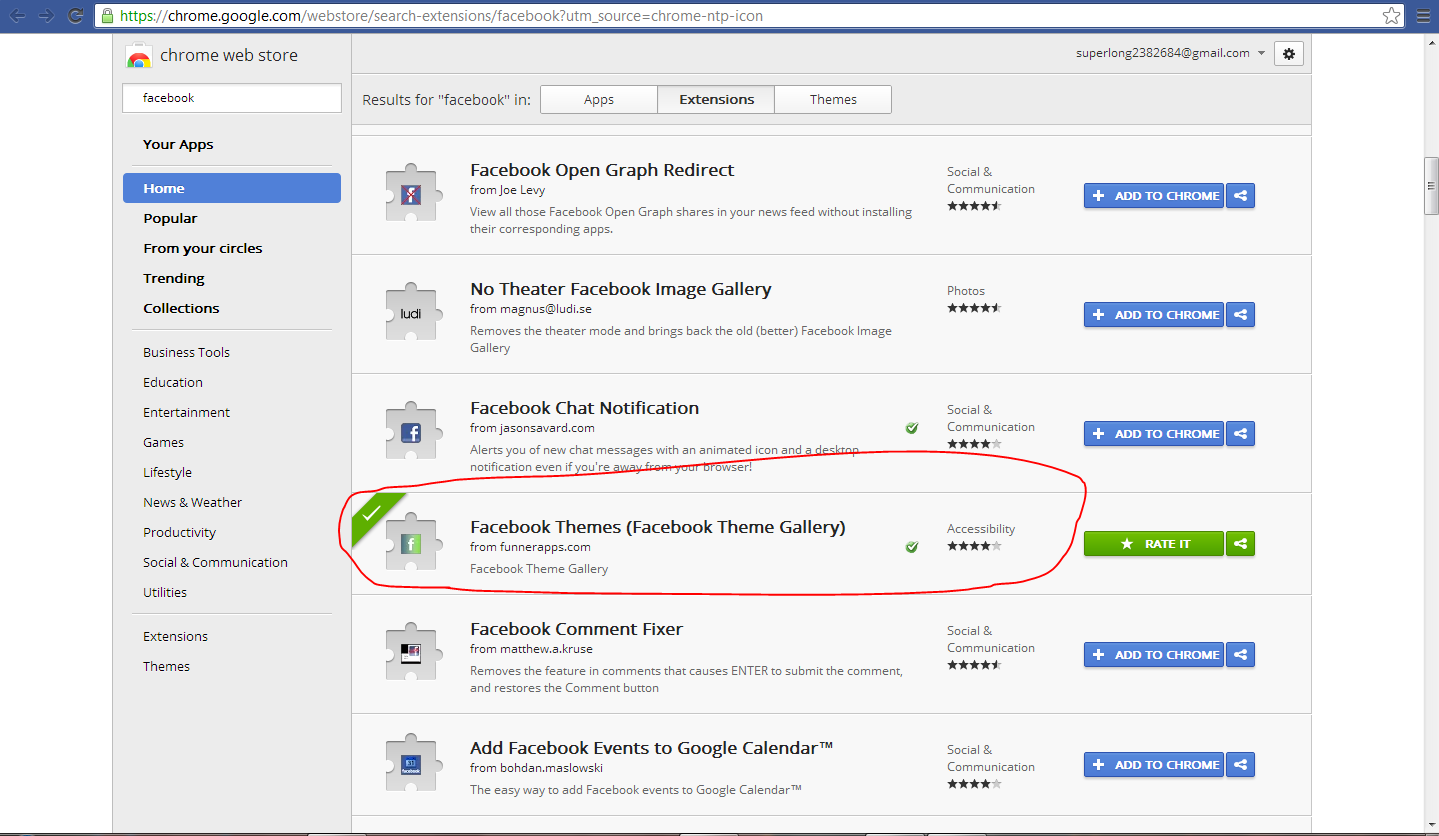Open Extensions link in sidebar bottom

[x=175, y=636]
